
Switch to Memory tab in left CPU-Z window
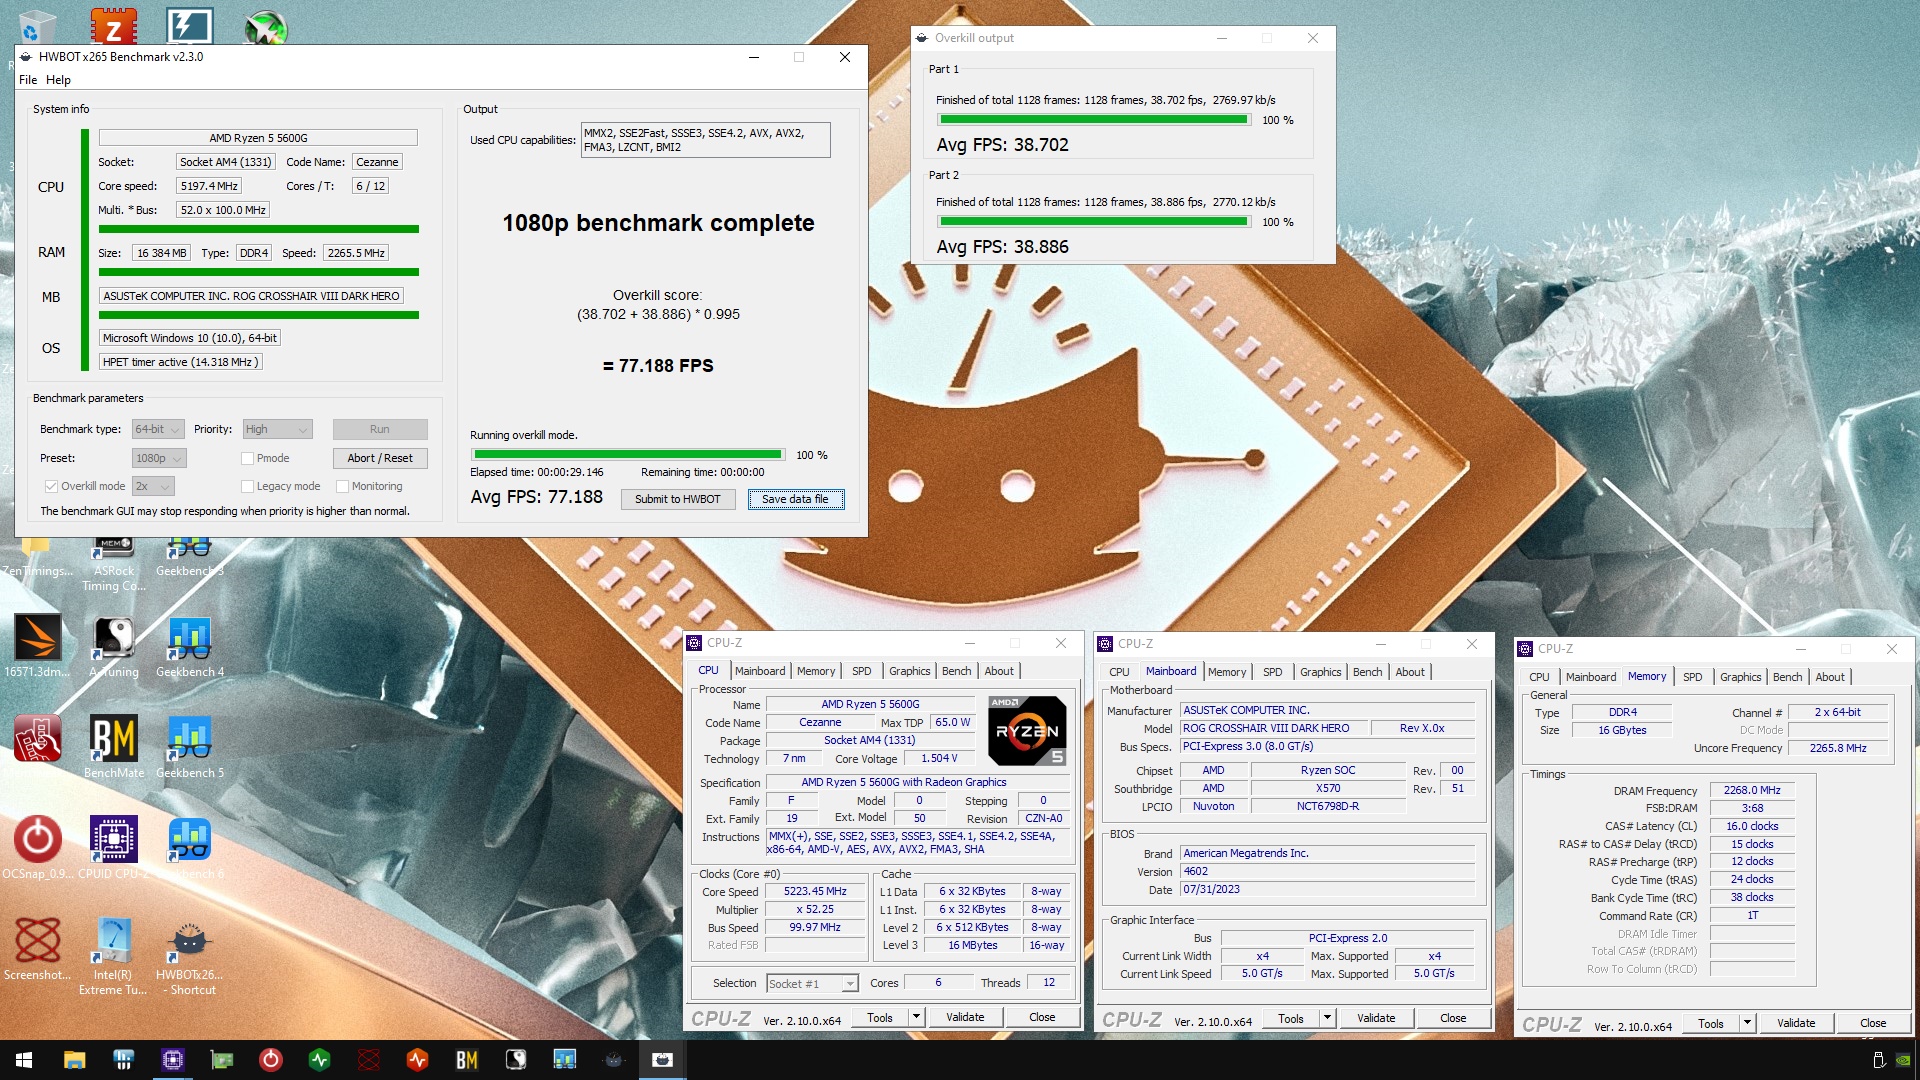[816, 671]
